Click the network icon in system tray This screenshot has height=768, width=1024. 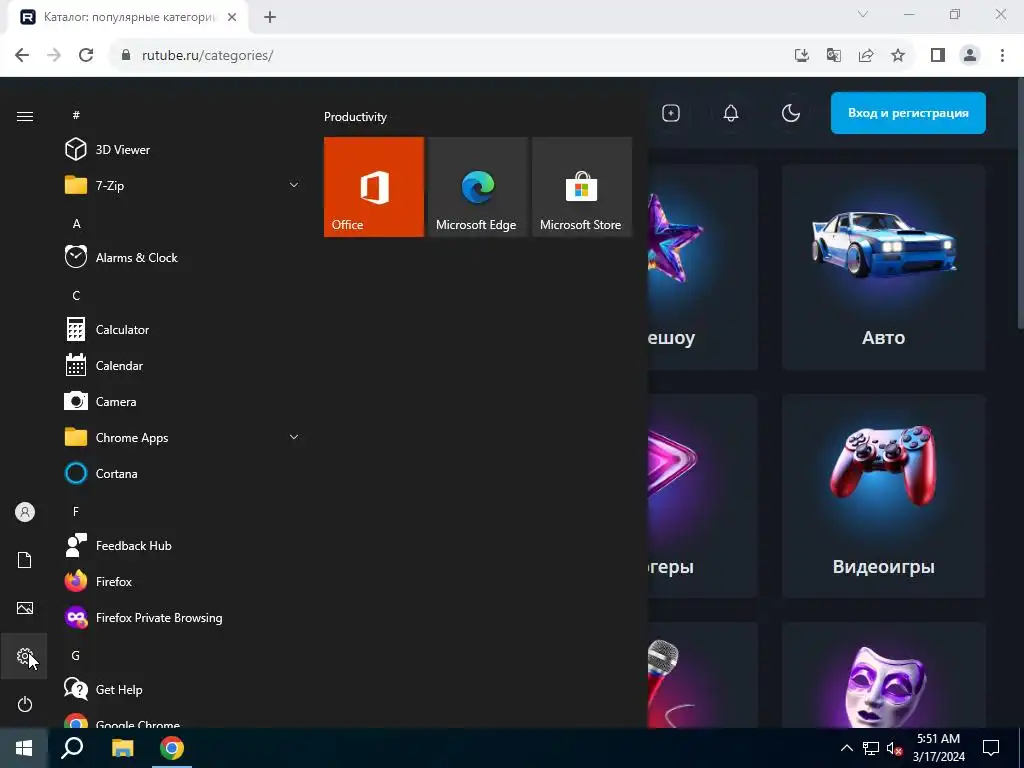pyautogui.click(x=871, y=748)
